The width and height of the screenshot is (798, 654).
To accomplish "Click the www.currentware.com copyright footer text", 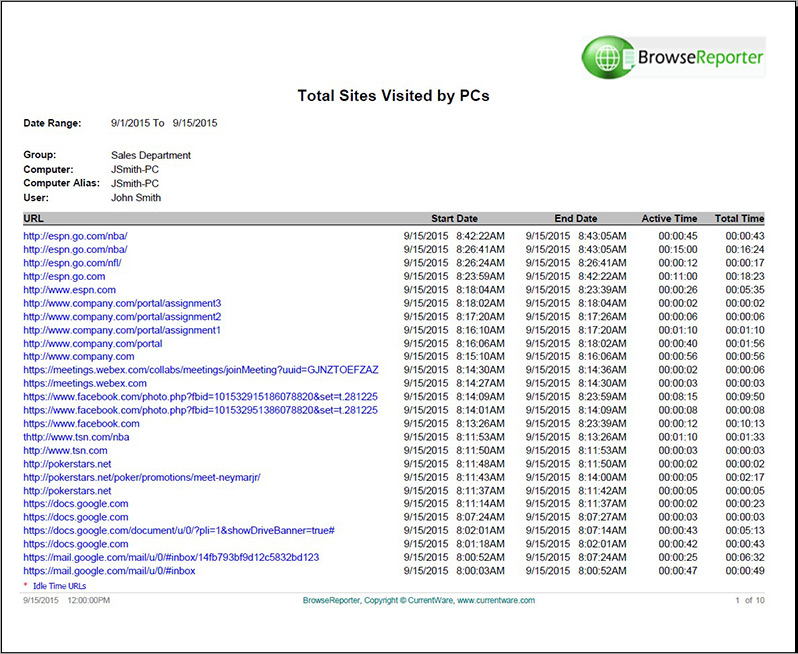I will (x=419, y=601).
